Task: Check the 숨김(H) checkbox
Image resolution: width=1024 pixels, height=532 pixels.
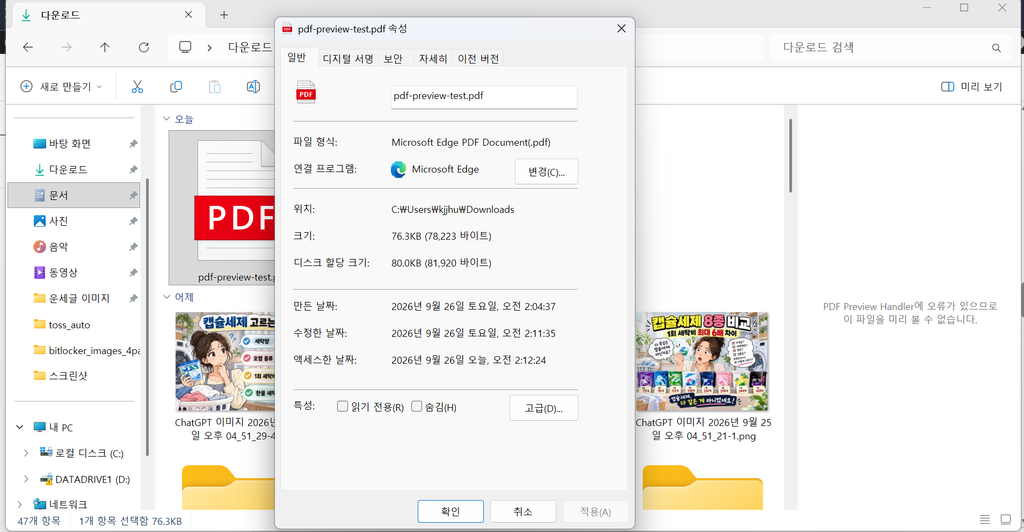Action: (x=417, y=407)
